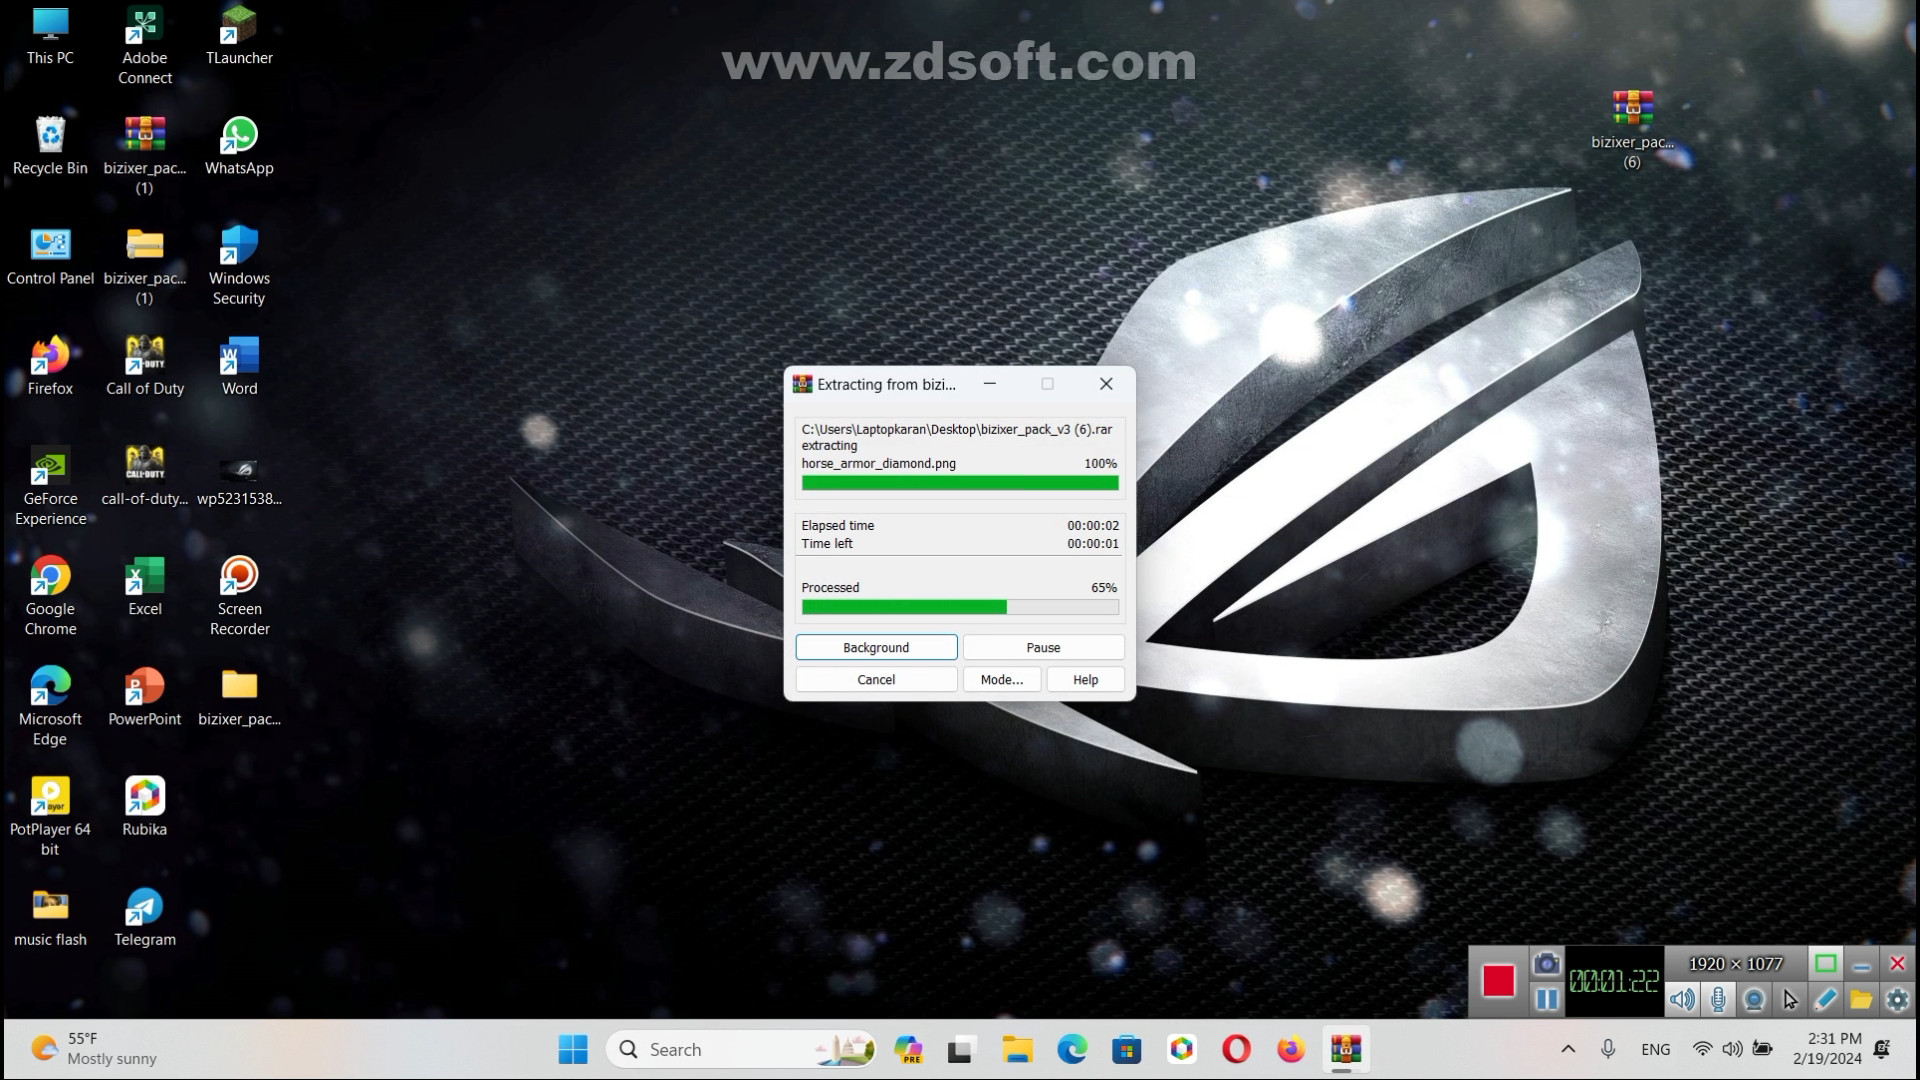Toggle microphone capture in the recorder toolbar
The width and height of the screenshot is (1920, 1080).
tap(1718, 999)
